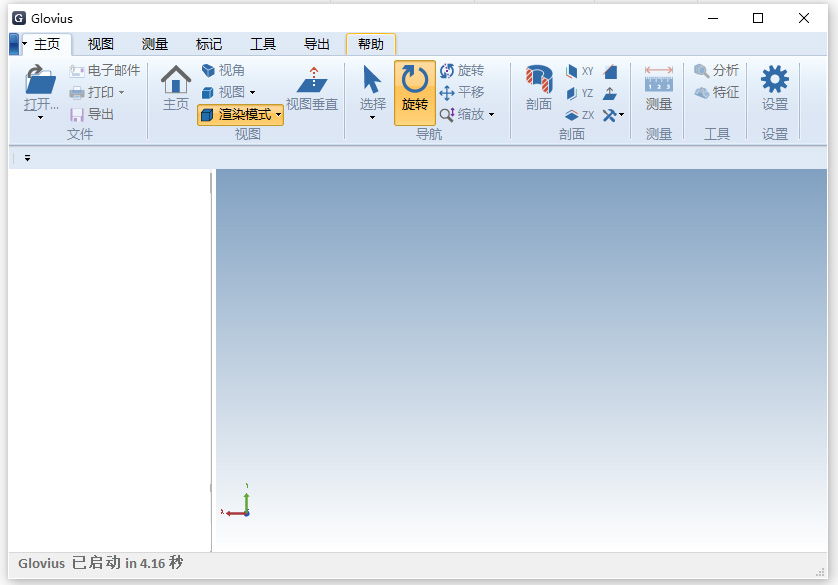Activate 视图垂直 view perpendicular mode
This screenshot has width=838, height=585.
(x=312, y=88)
